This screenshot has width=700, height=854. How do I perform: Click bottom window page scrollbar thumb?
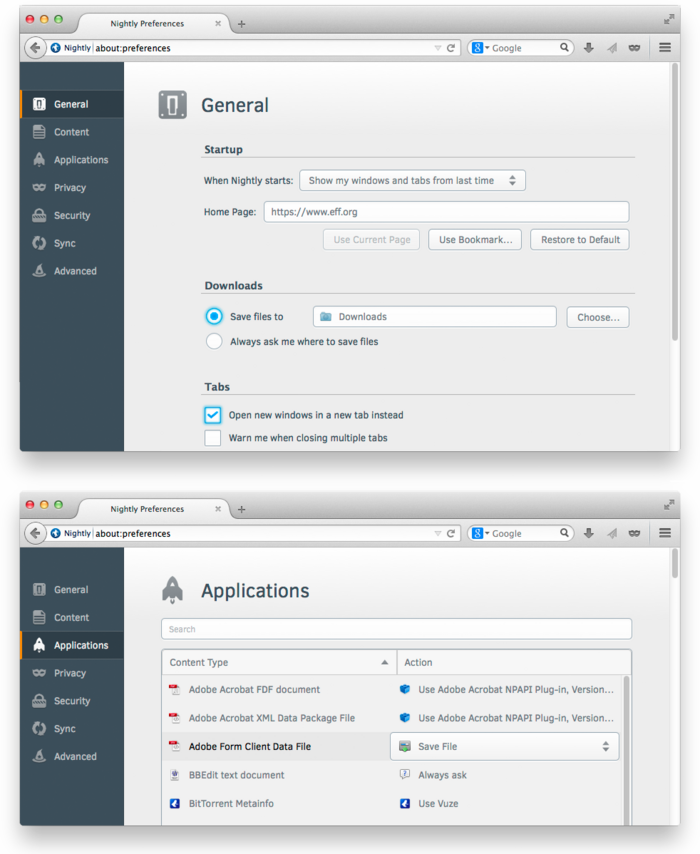[x=675, y=563]
